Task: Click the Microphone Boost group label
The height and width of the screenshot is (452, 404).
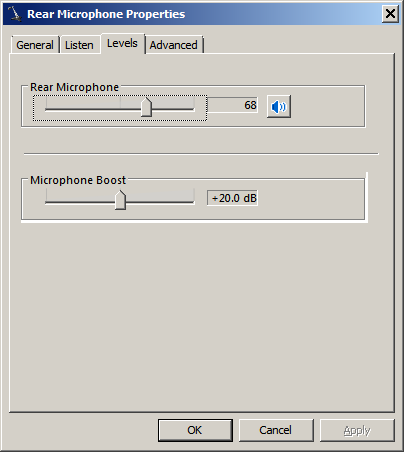Action: pyautogui.click(x=78, y=180)
